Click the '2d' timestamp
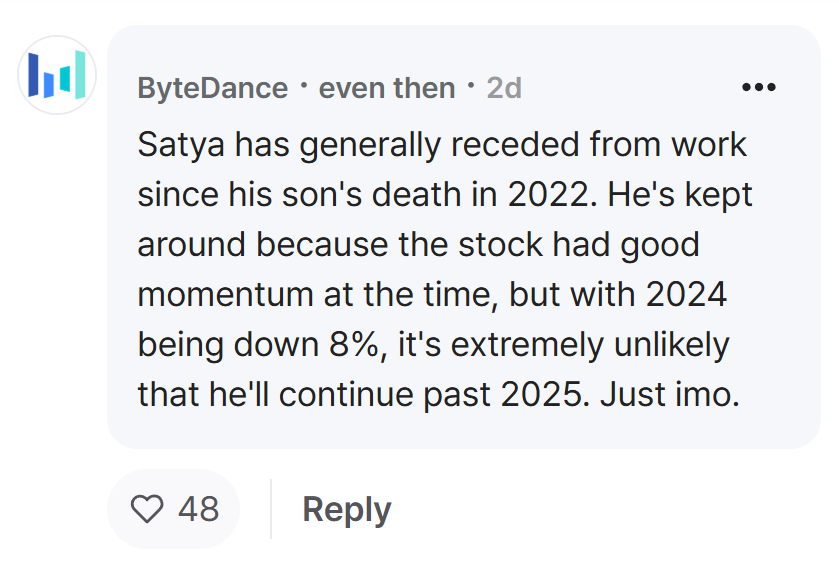Viewport: 839px width, 577px height. pos(504,88)
